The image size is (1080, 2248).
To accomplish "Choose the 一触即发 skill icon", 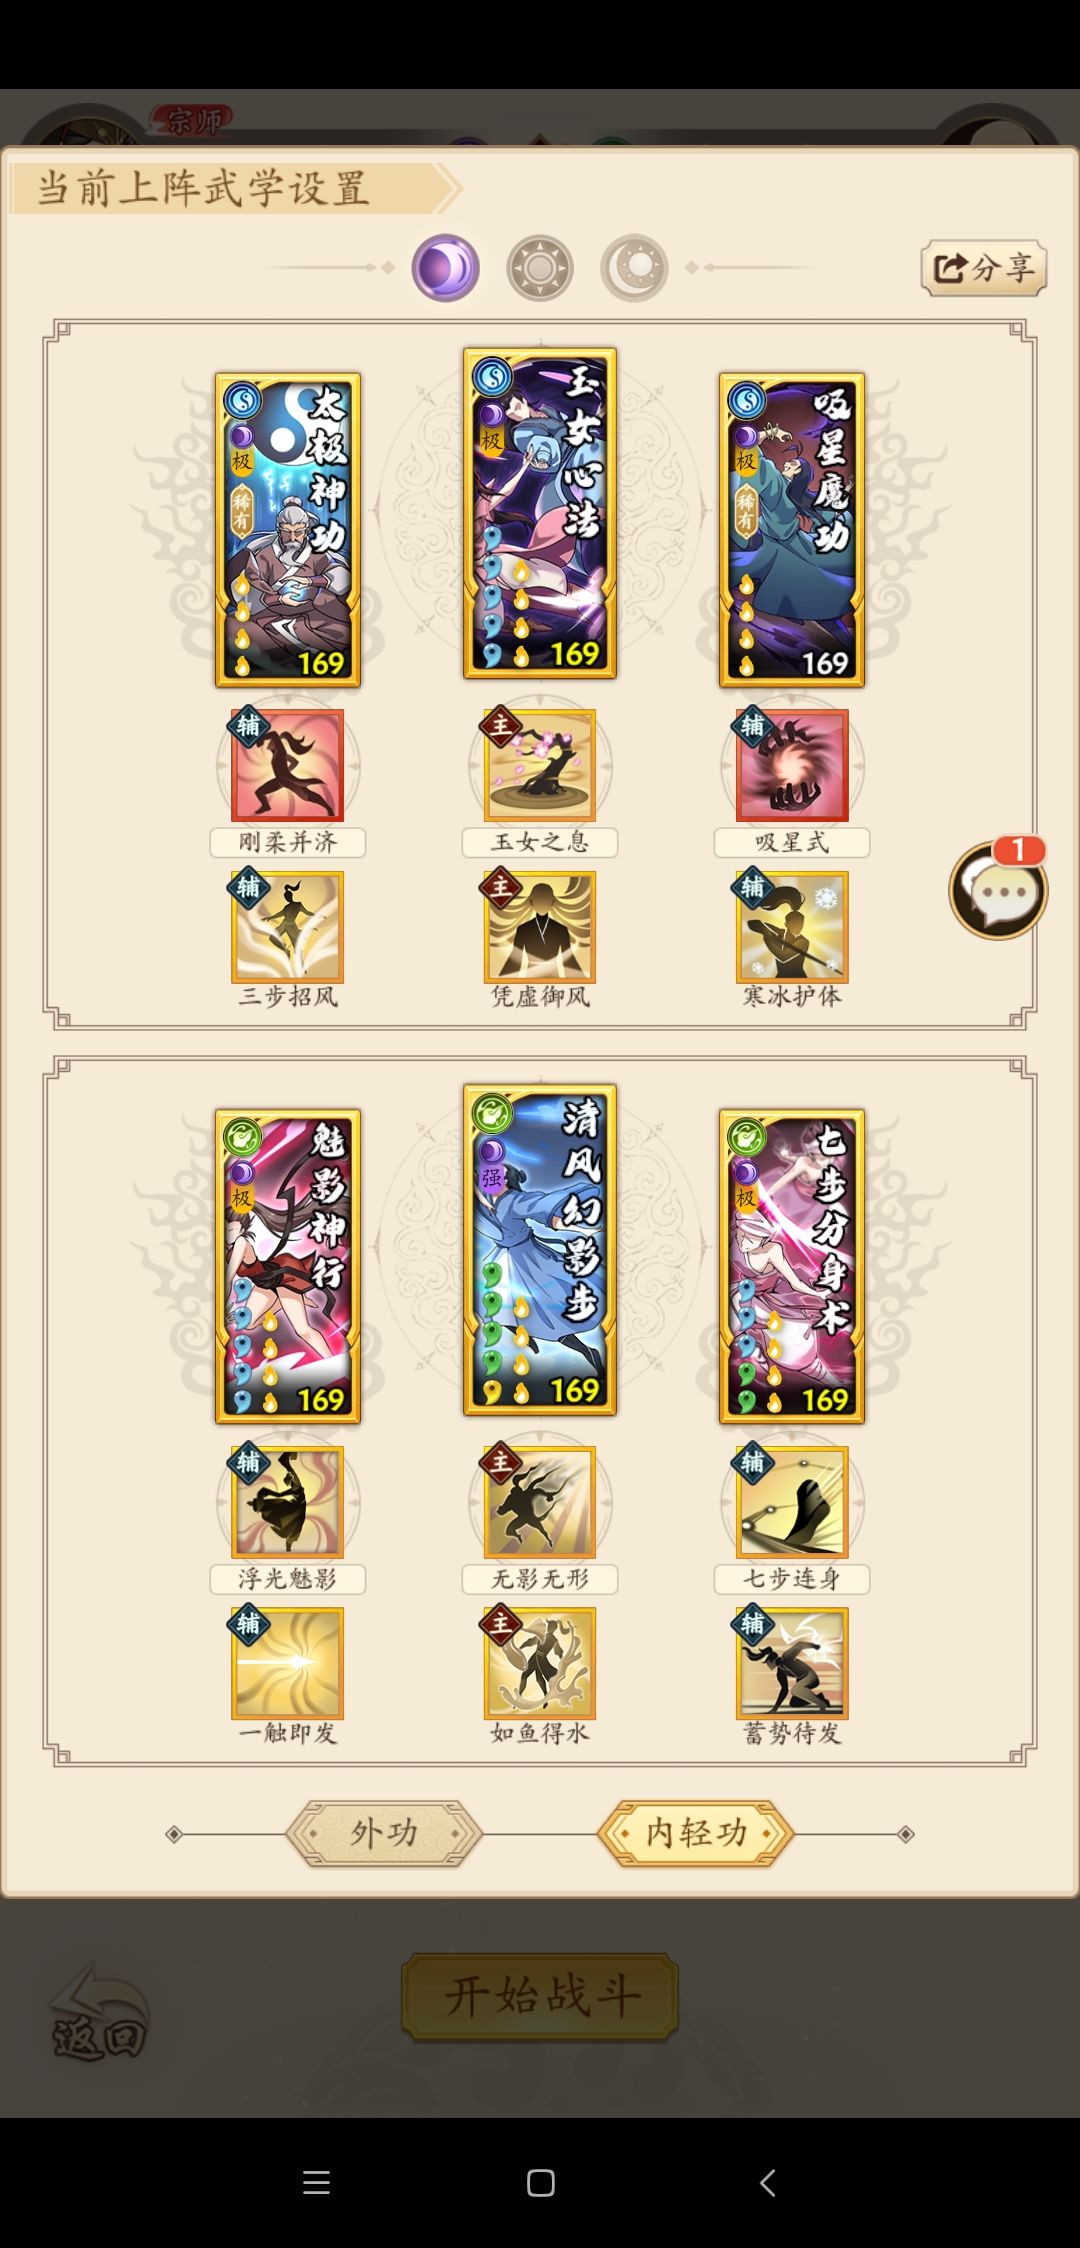I will (288, 1663).
